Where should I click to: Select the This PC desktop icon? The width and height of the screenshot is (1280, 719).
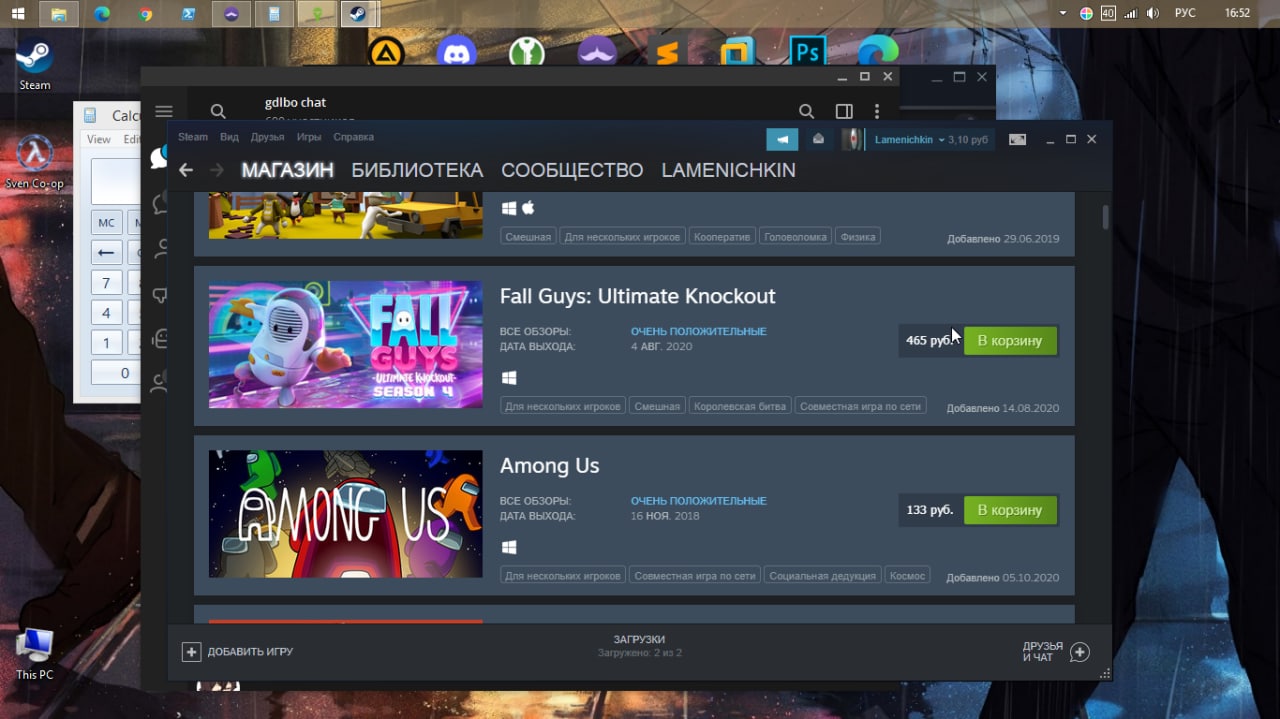(x=35, y=653)
